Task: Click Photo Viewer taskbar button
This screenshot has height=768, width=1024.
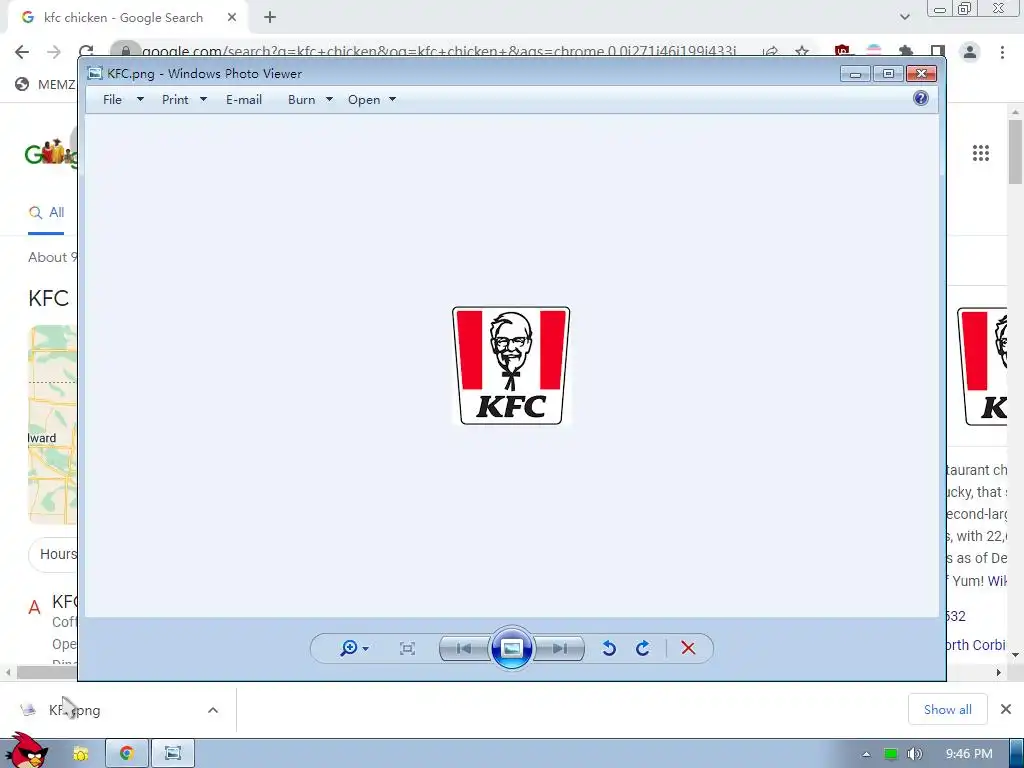Action: (173, 754)
